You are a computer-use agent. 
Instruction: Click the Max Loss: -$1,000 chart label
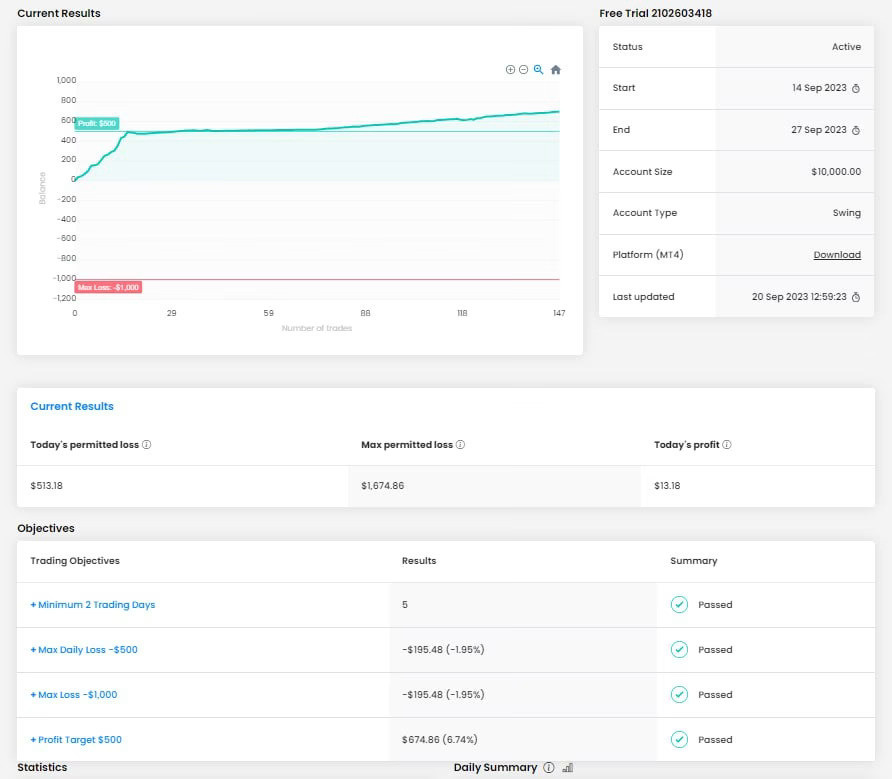(x=108, y=287)
